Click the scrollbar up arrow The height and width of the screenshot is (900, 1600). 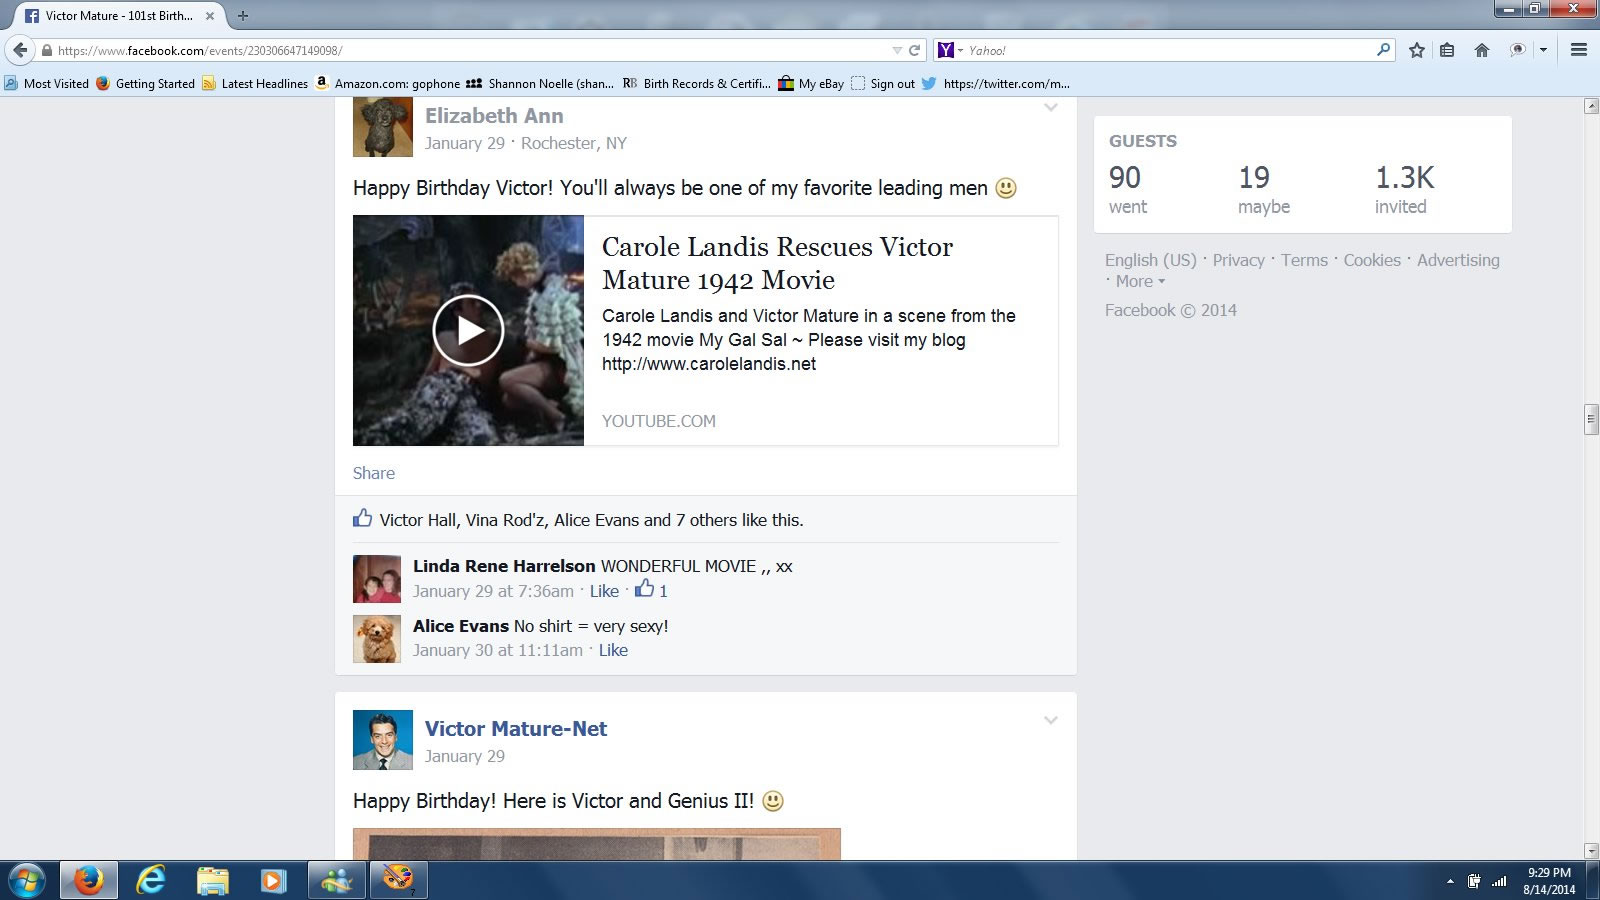click(x=1591, y=106)
